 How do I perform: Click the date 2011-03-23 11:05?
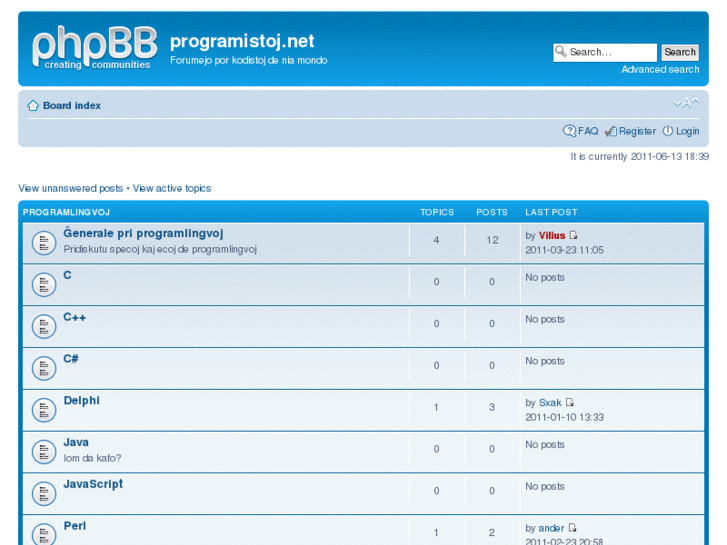pyautogui.click(x=564, y=250)
